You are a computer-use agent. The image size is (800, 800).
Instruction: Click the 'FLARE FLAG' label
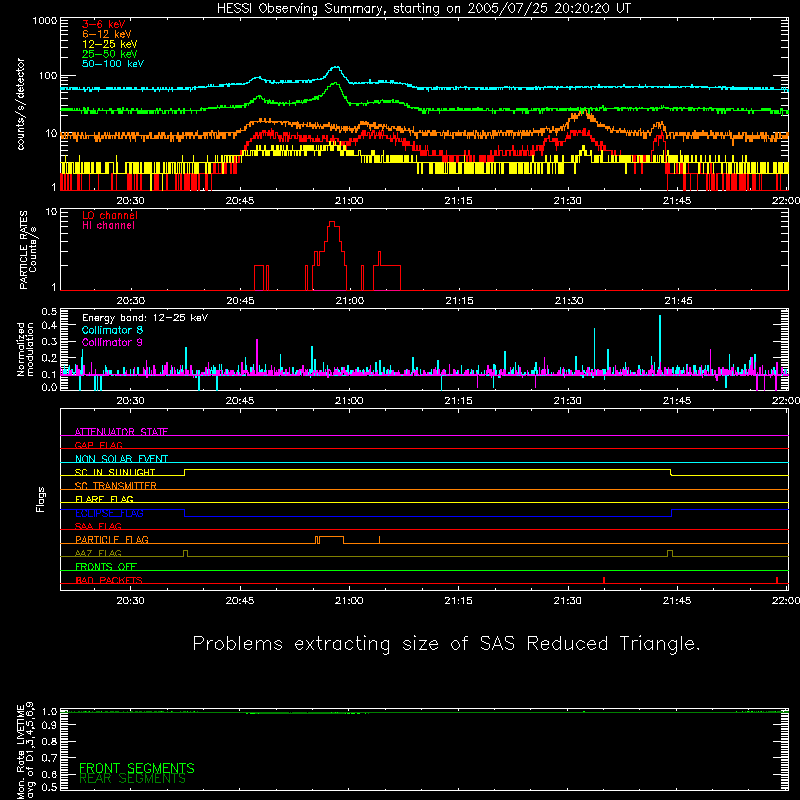pos(104,499)
